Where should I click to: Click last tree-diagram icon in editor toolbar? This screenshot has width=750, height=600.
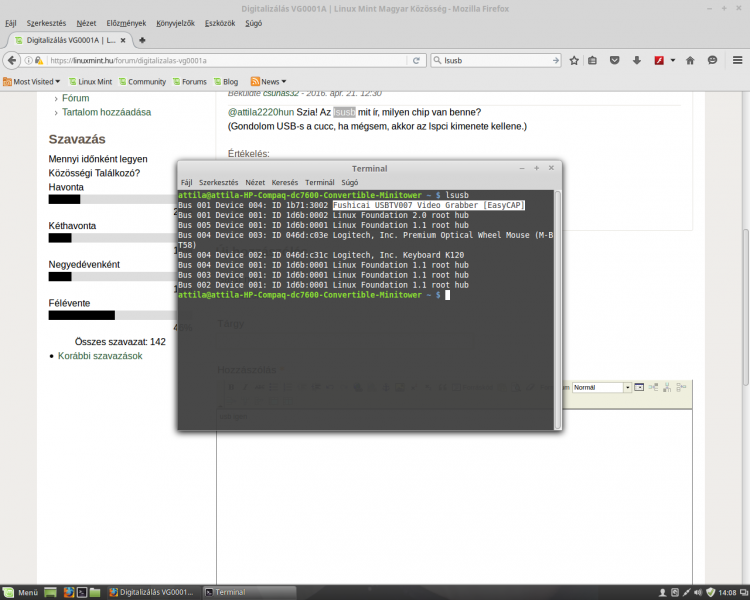pyautogui.click(x=681, y=387)
